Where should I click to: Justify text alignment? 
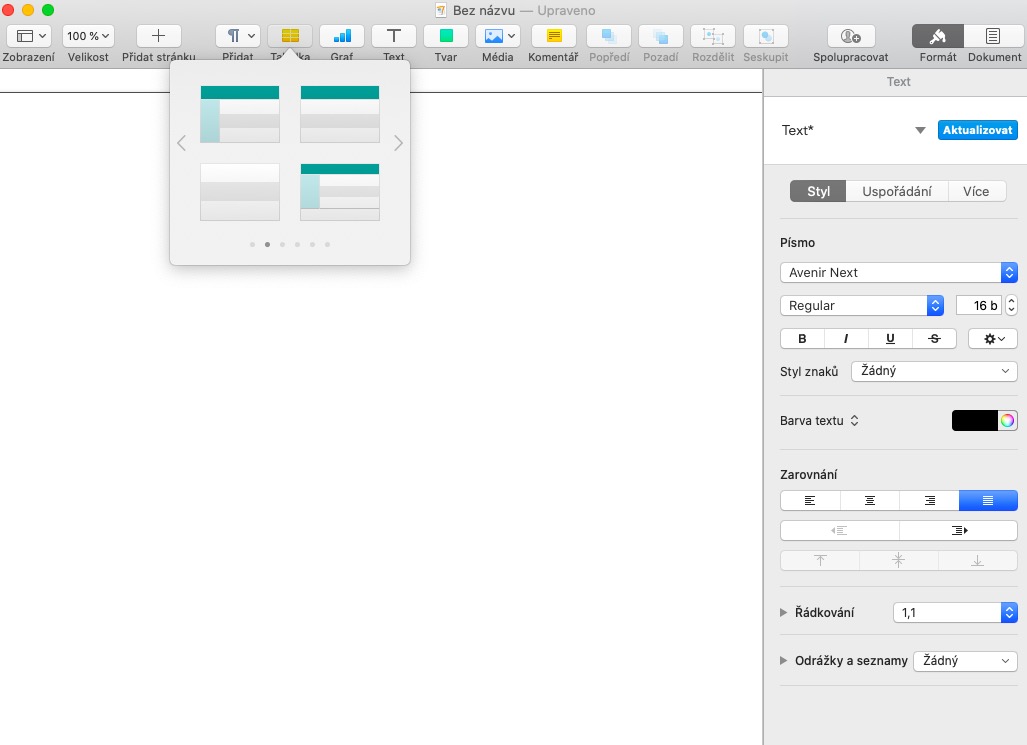988,501
